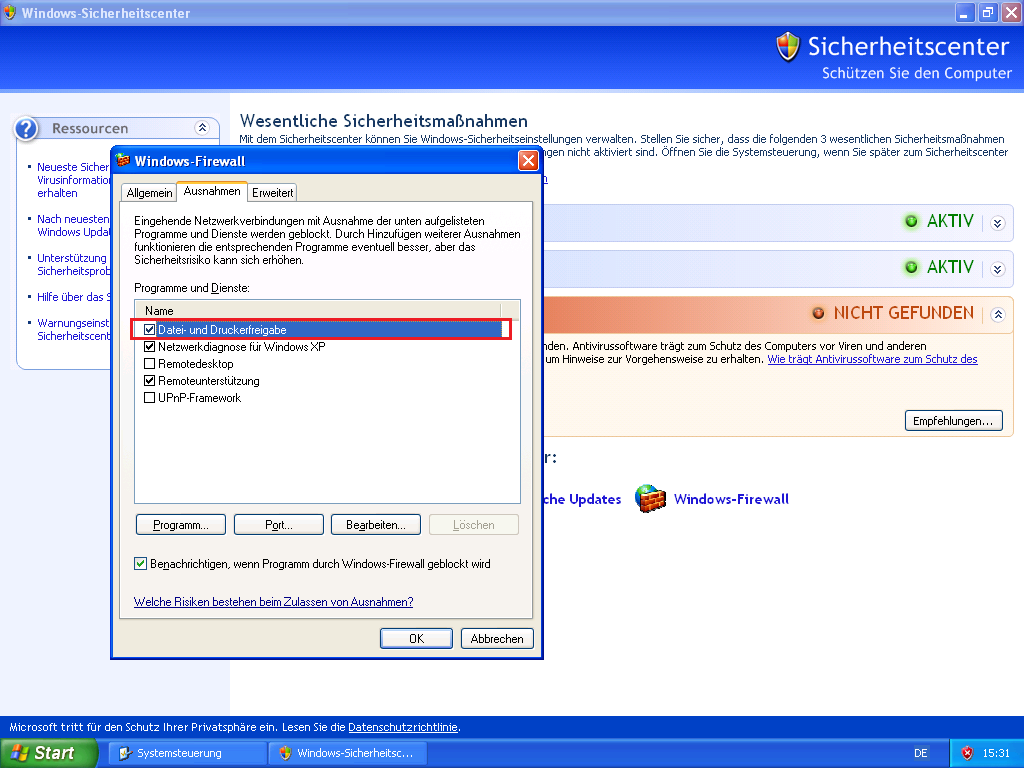Switch to the Allgemein tab

(x=150, y=193)
